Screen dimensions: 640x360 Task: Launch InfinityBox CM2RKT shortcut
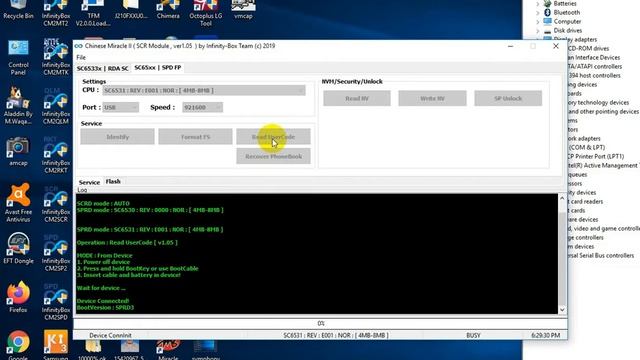click(x=56, y=156)
